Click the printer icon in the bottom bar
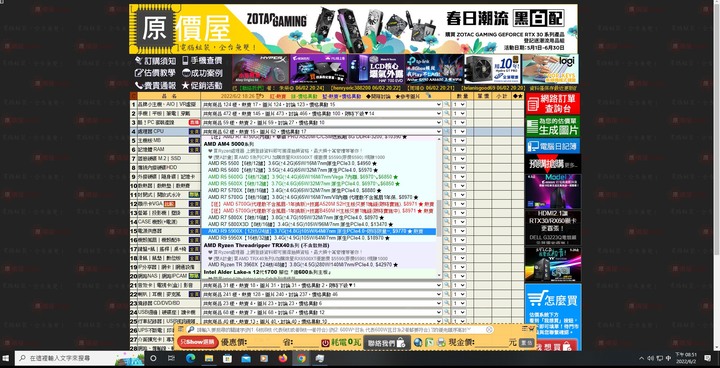This screenshot has width=720, height=368. 441,343
